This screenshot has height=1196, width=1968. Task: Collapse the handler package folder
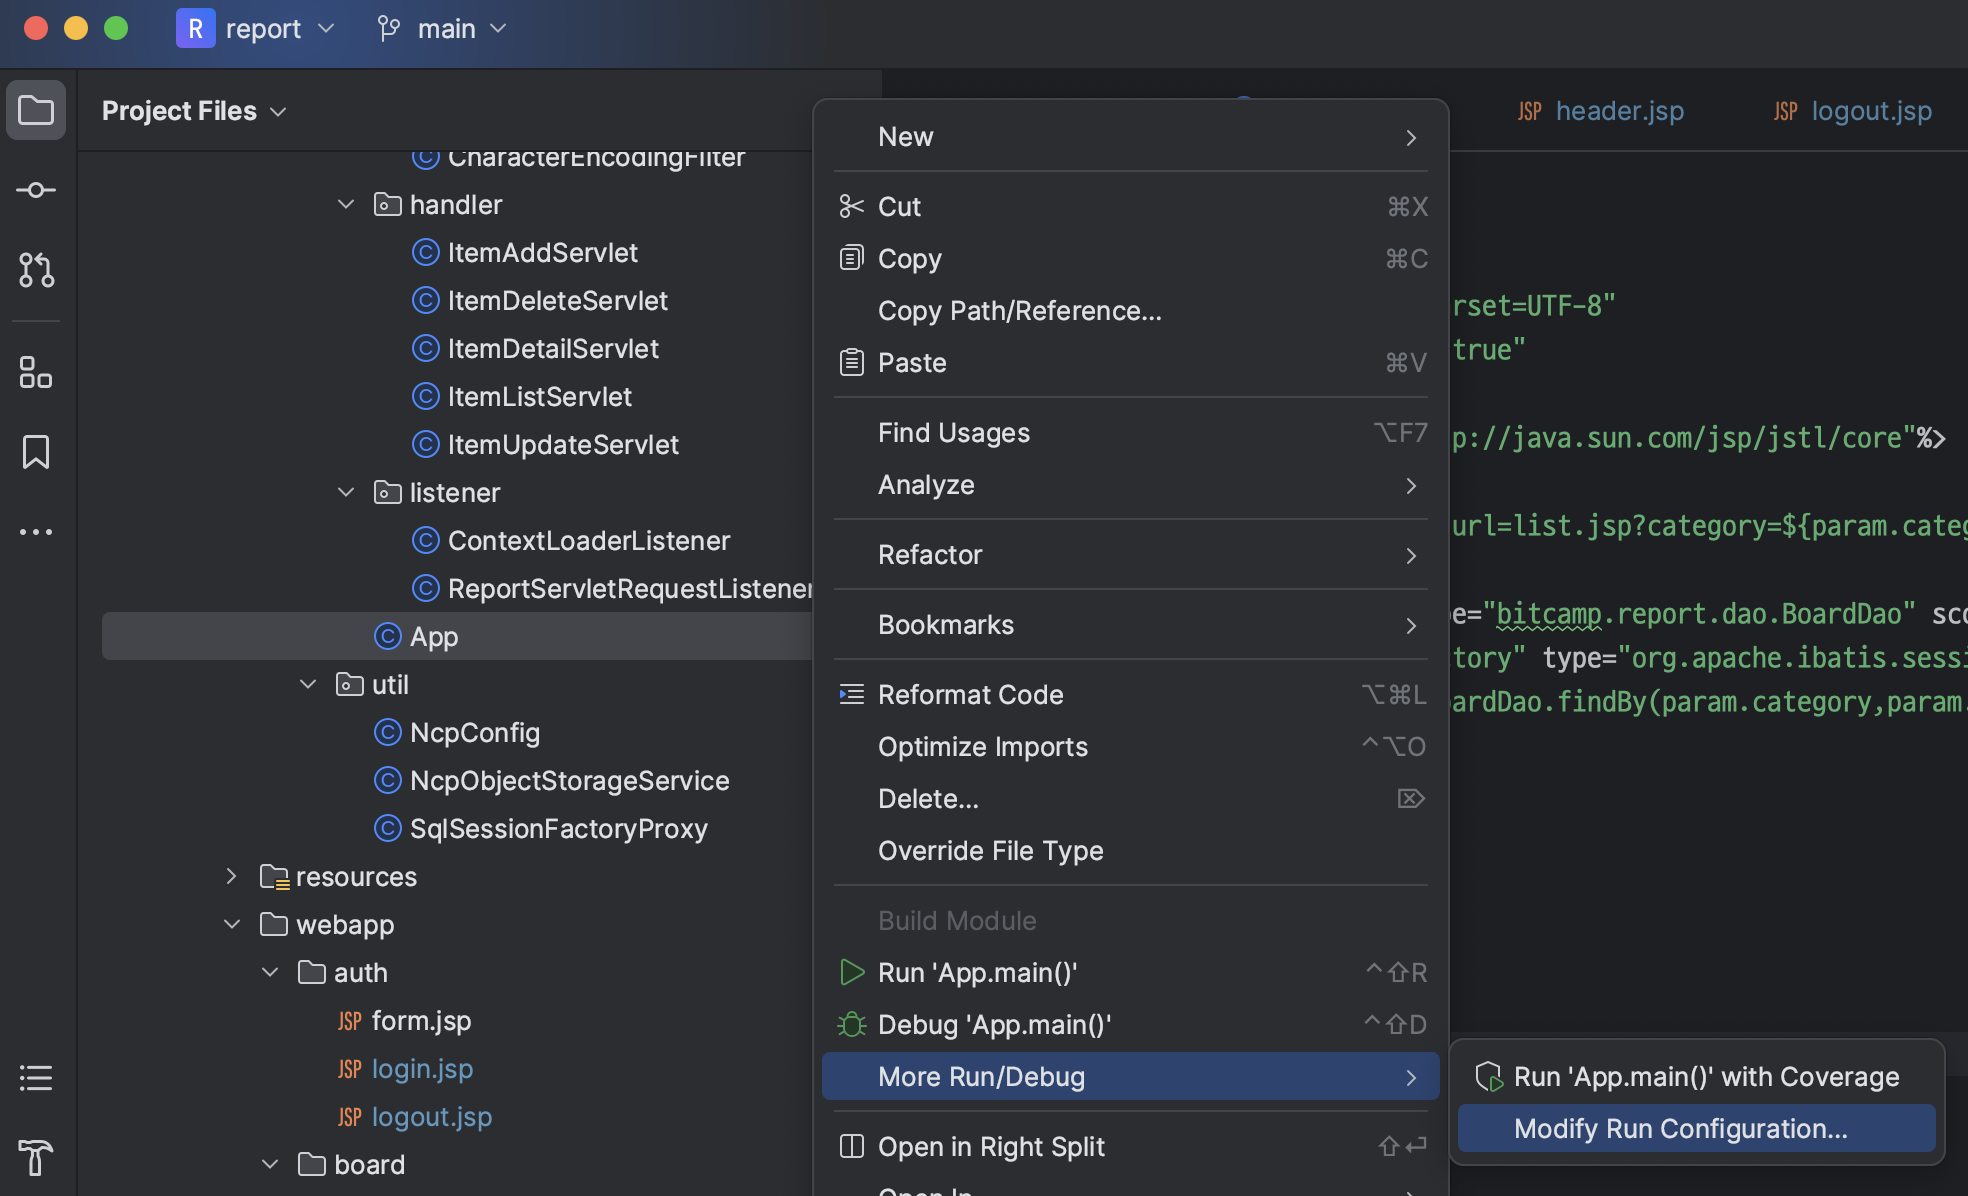346,205
